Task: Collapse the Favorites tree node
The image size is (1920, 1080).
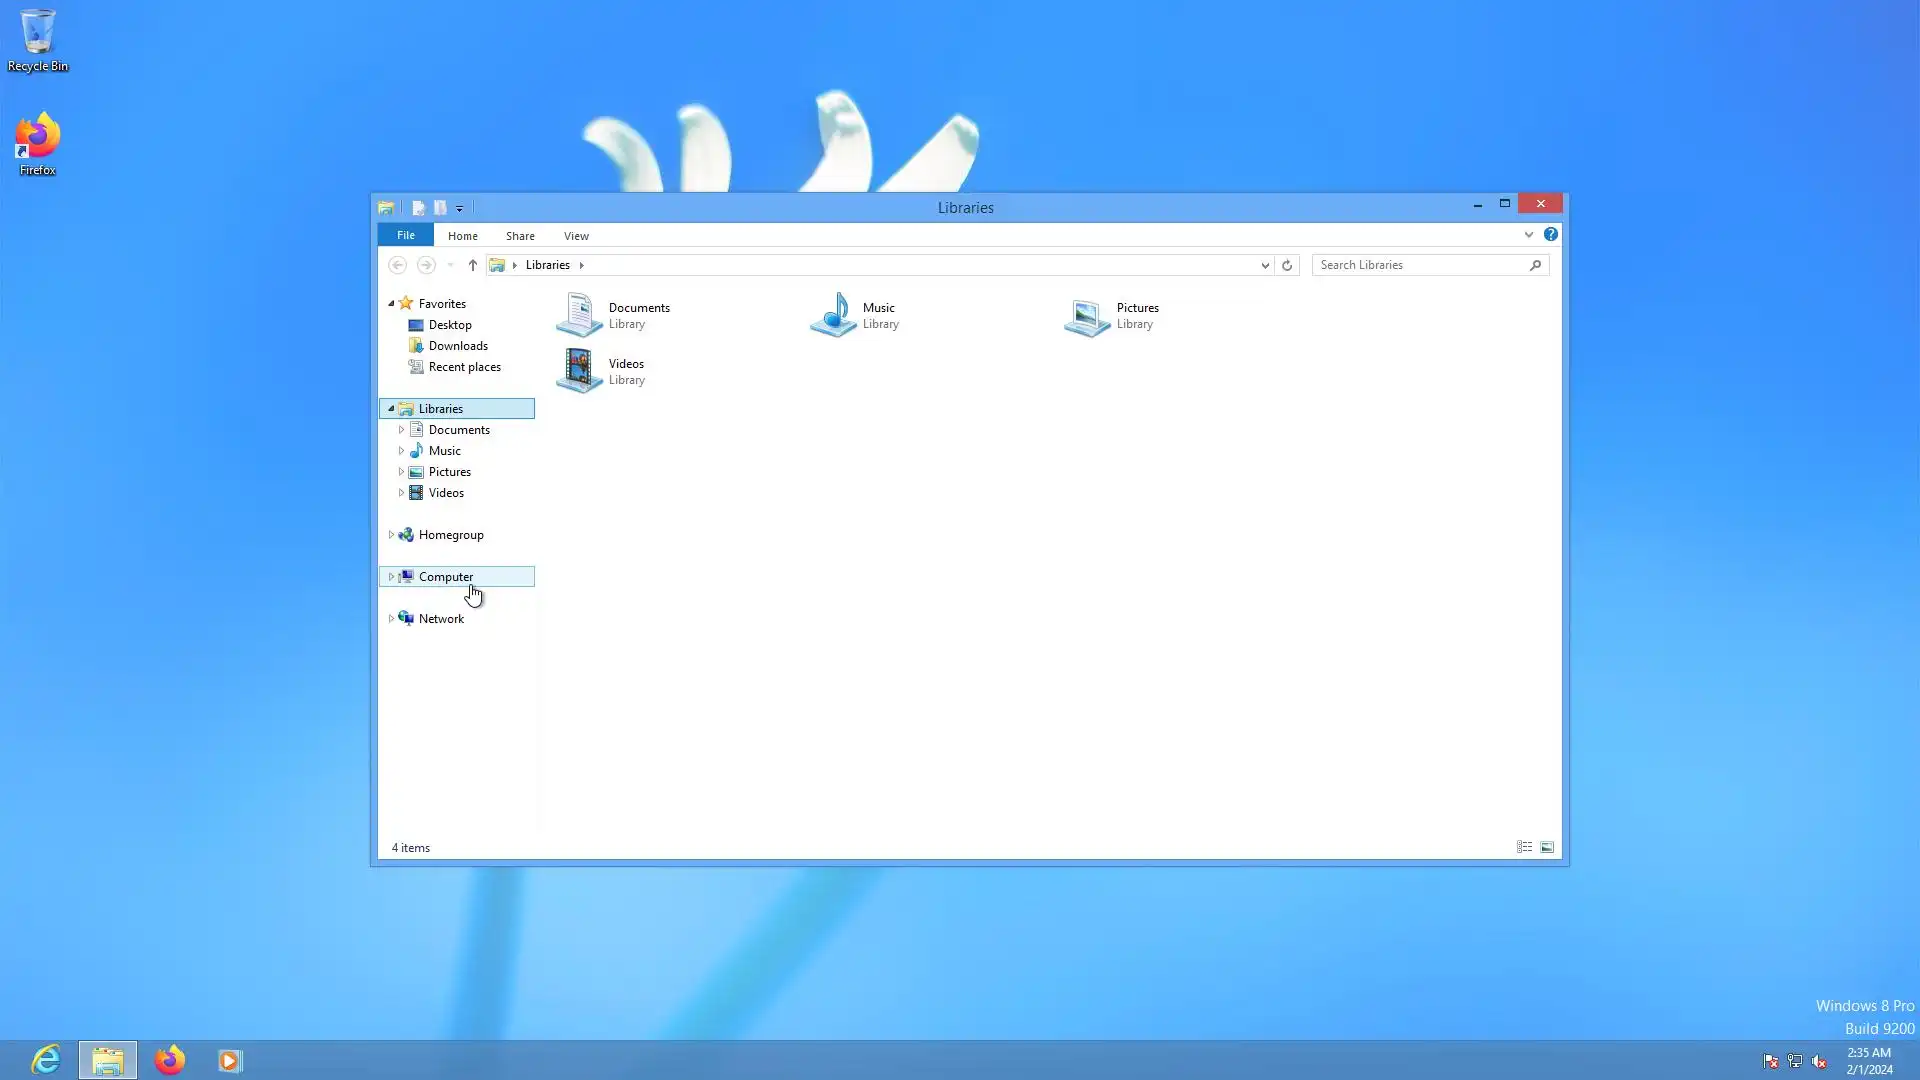Action: [x=391, y=303]
